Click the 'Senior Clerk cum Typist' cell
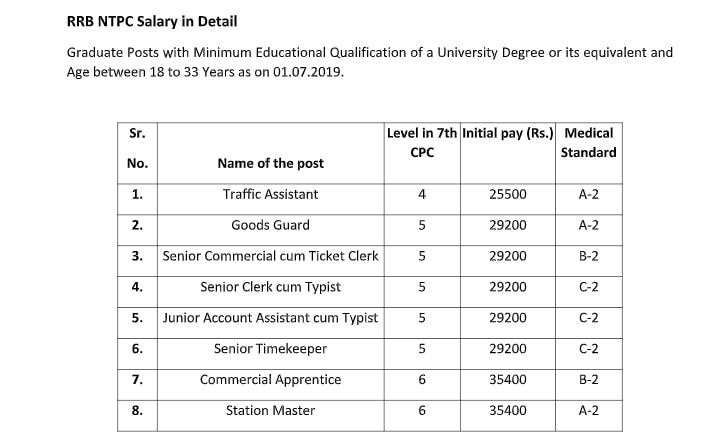 click(x=270, y=287)
